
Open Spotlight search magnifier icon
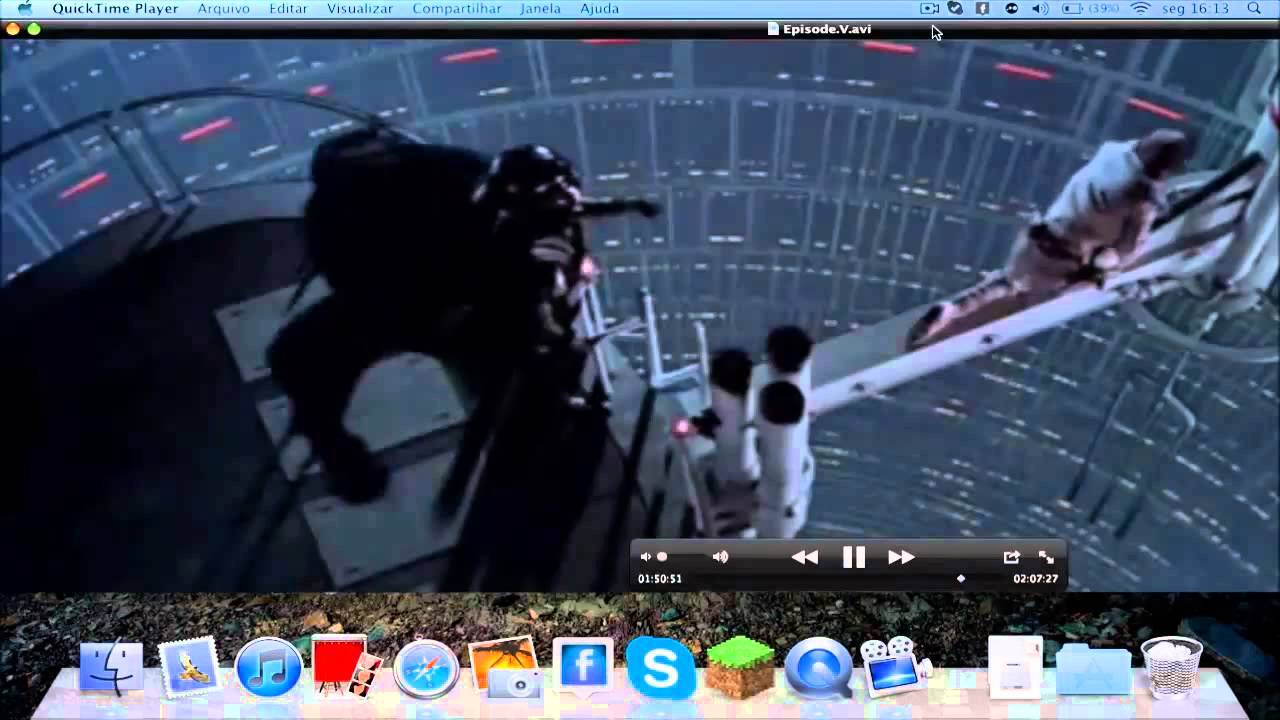tap(1254, 8)
